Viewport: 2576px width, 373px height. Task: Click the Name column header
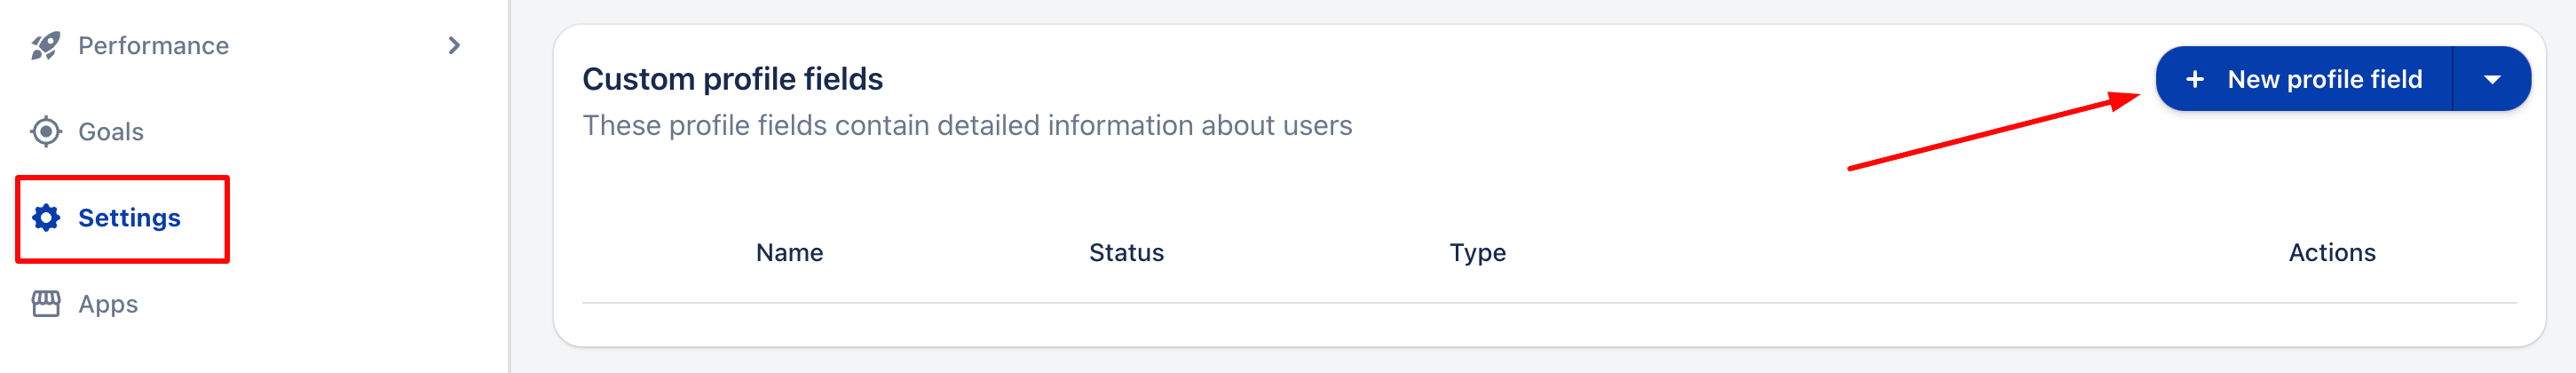tap(789, 253)
